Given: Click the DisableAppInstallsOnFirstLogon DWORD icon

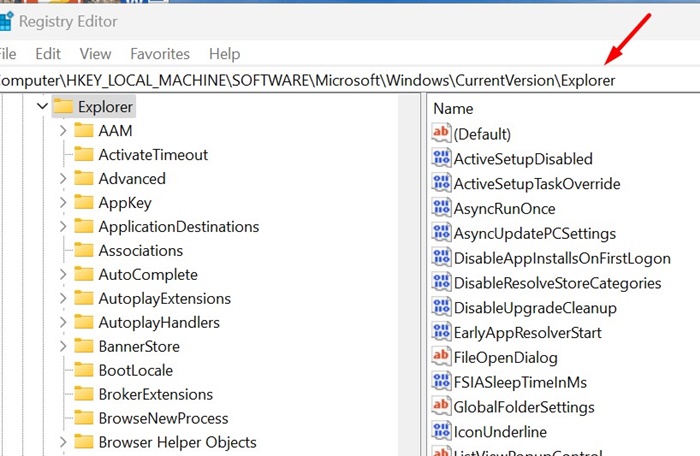Looking at the screenshot, I should (x=441, y=258).
